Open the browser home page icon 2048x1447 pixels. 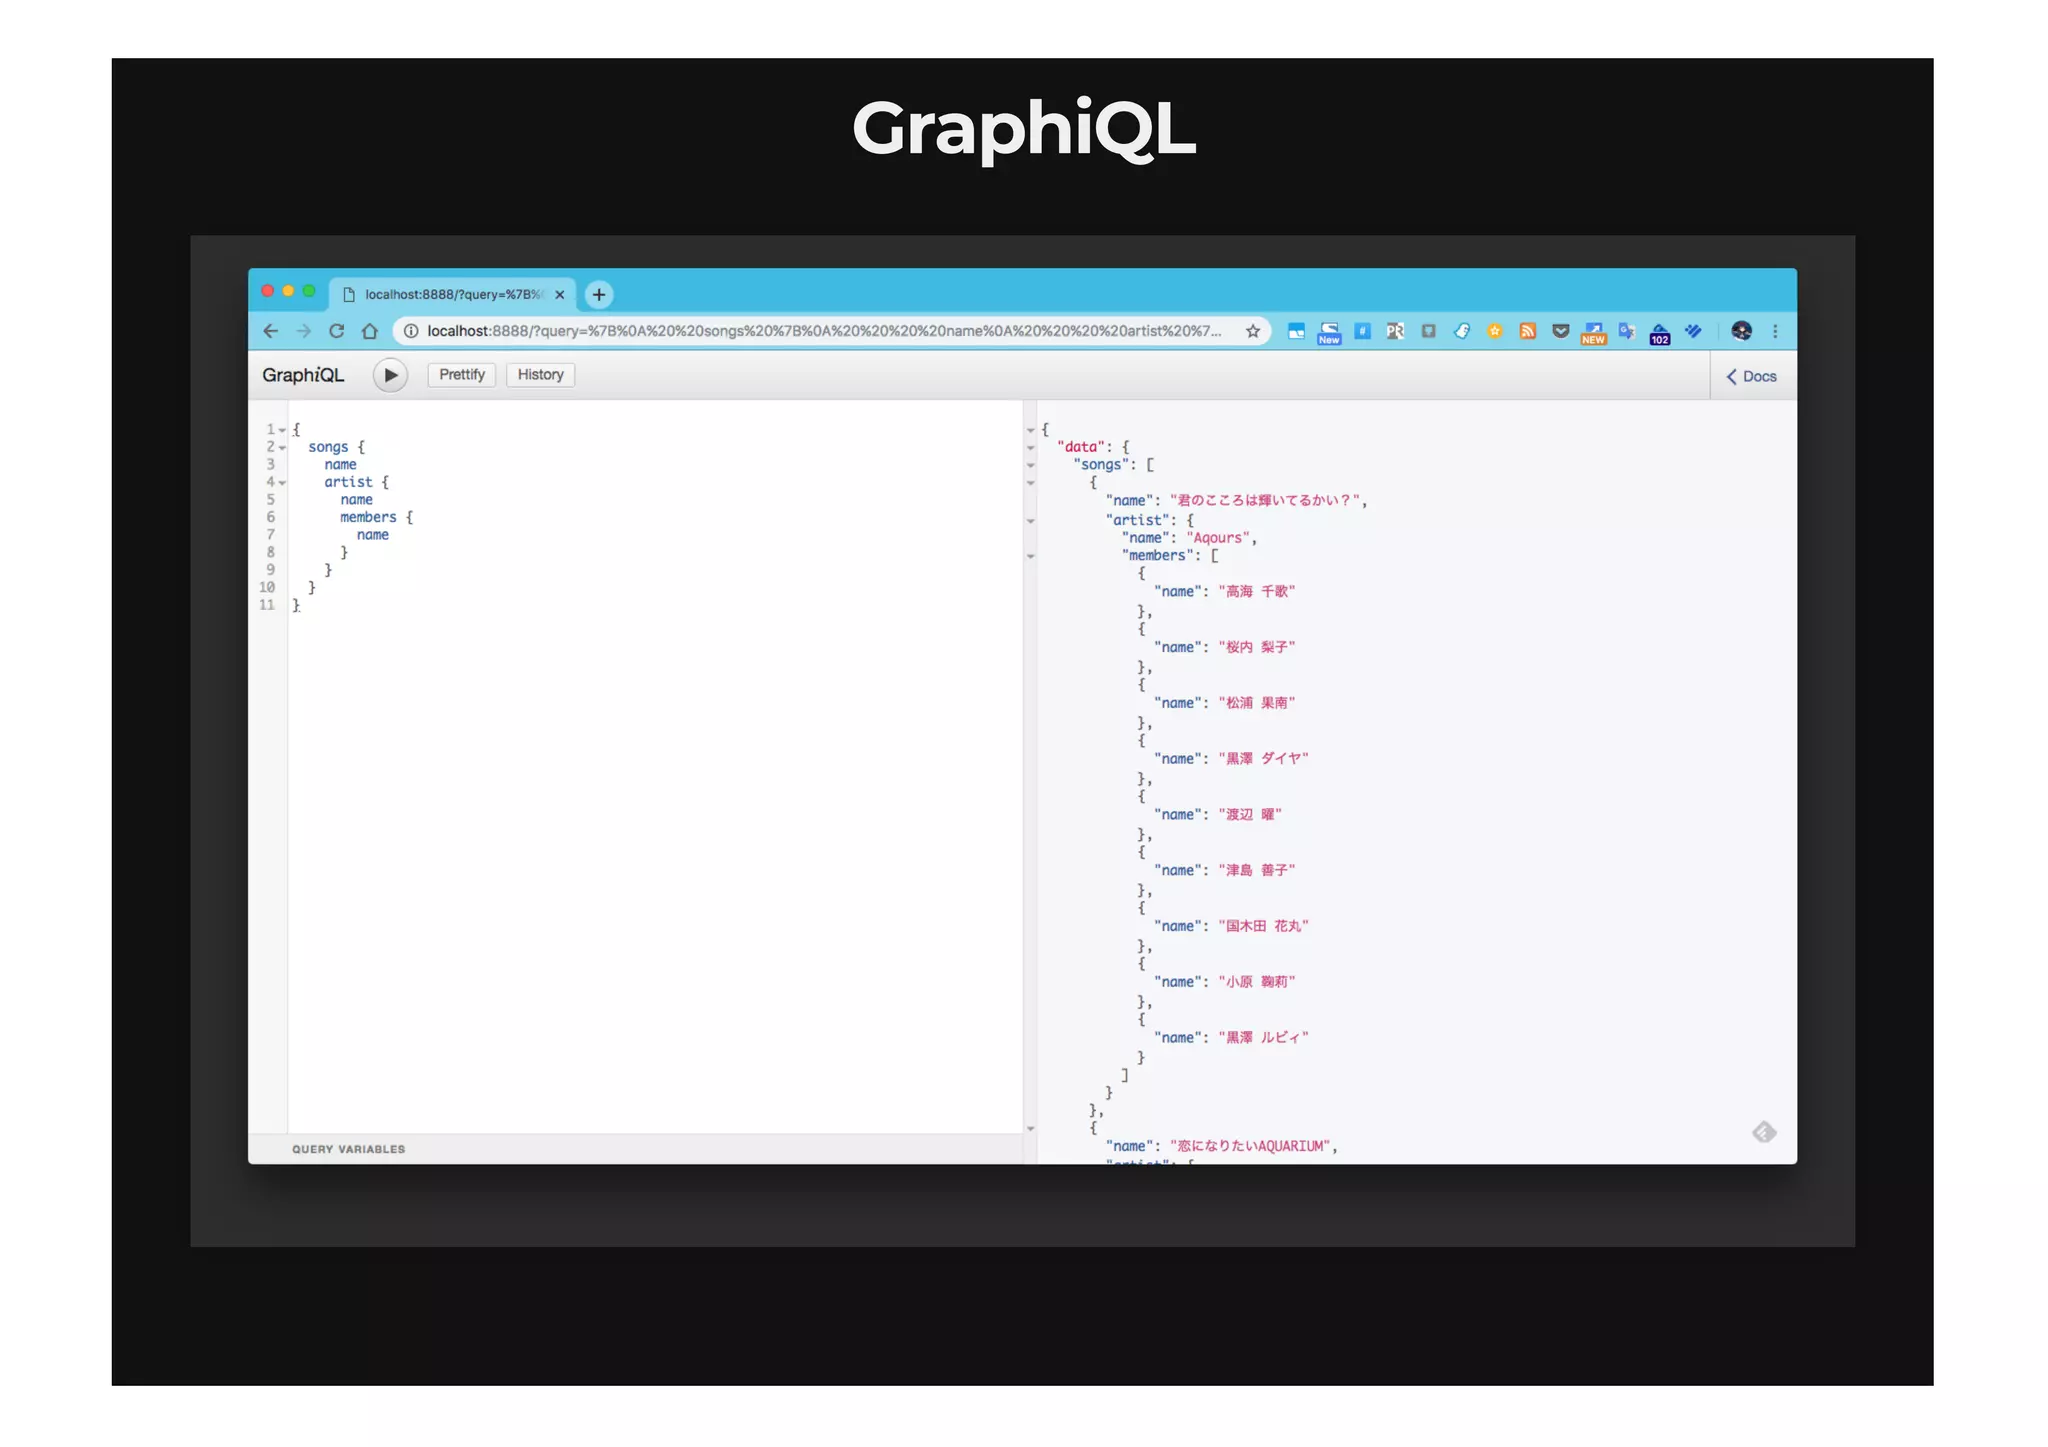370,331
